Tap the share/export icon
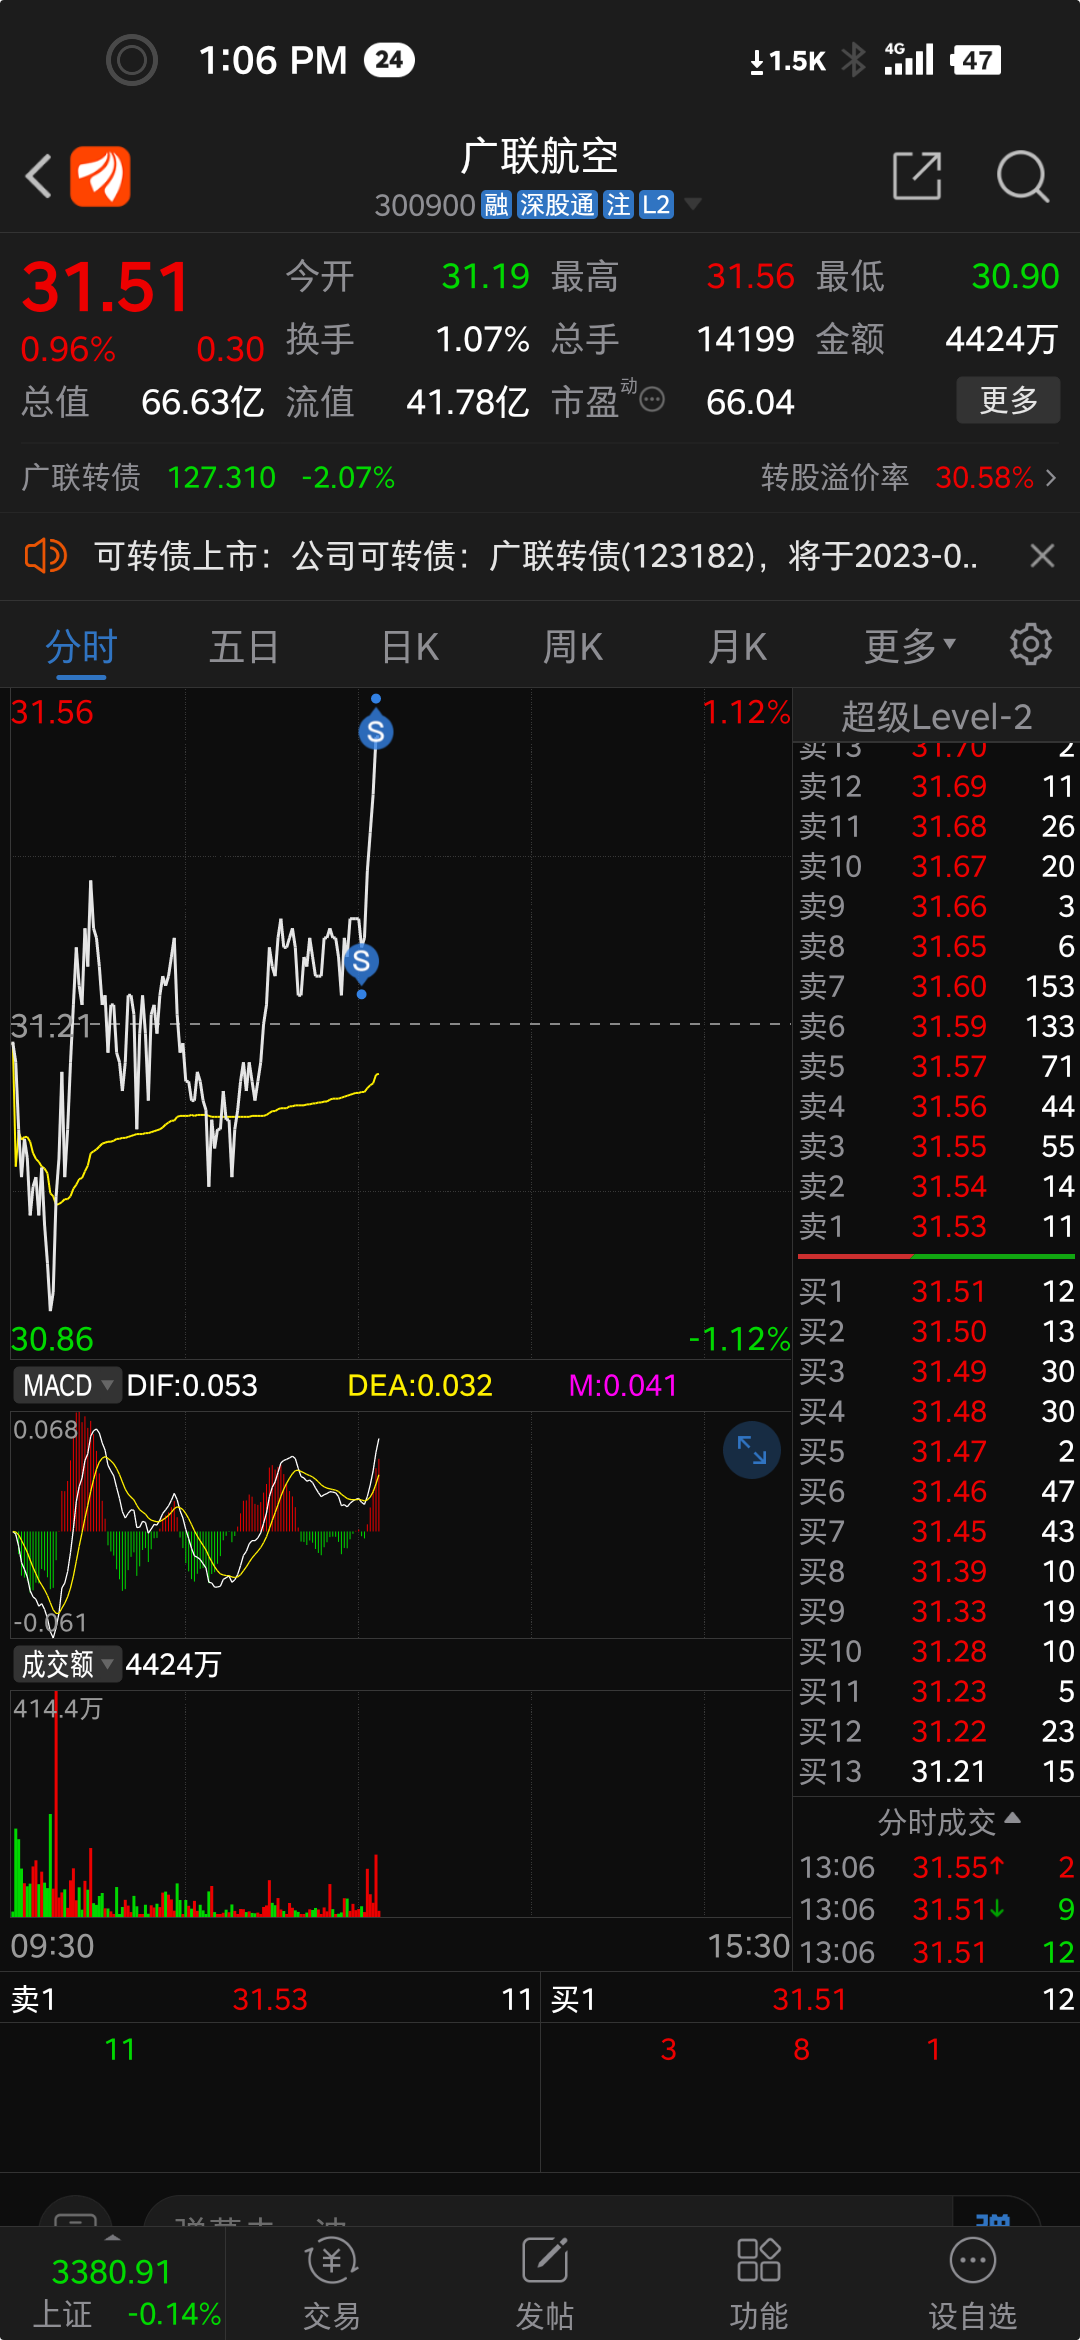Viewport: 1080px width, 2340px height. click(x=917, y=177)
